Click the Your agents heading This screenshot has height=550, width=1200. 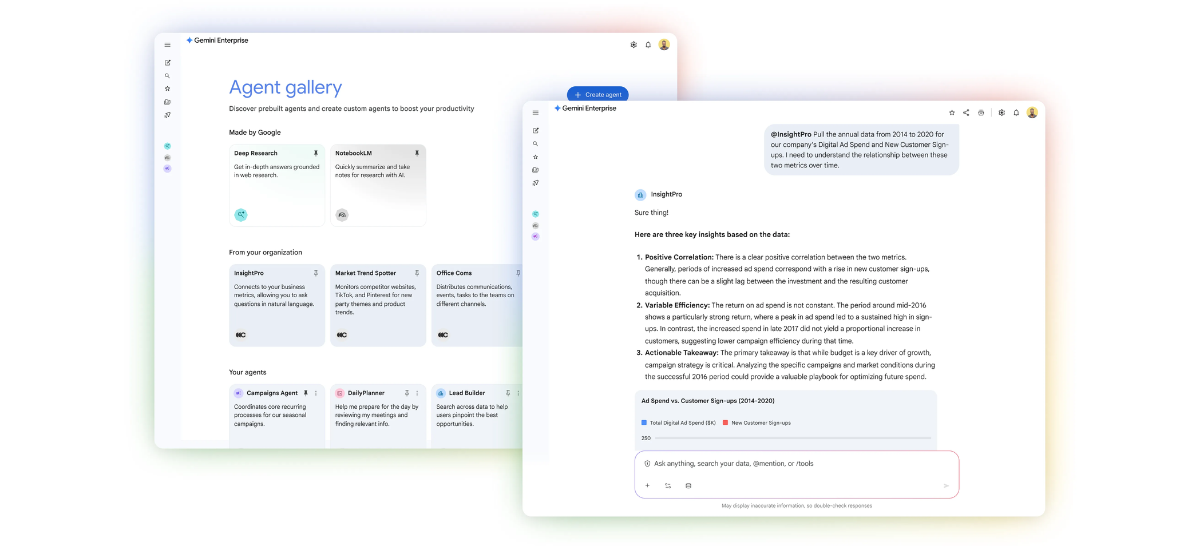tap(249, 372)
